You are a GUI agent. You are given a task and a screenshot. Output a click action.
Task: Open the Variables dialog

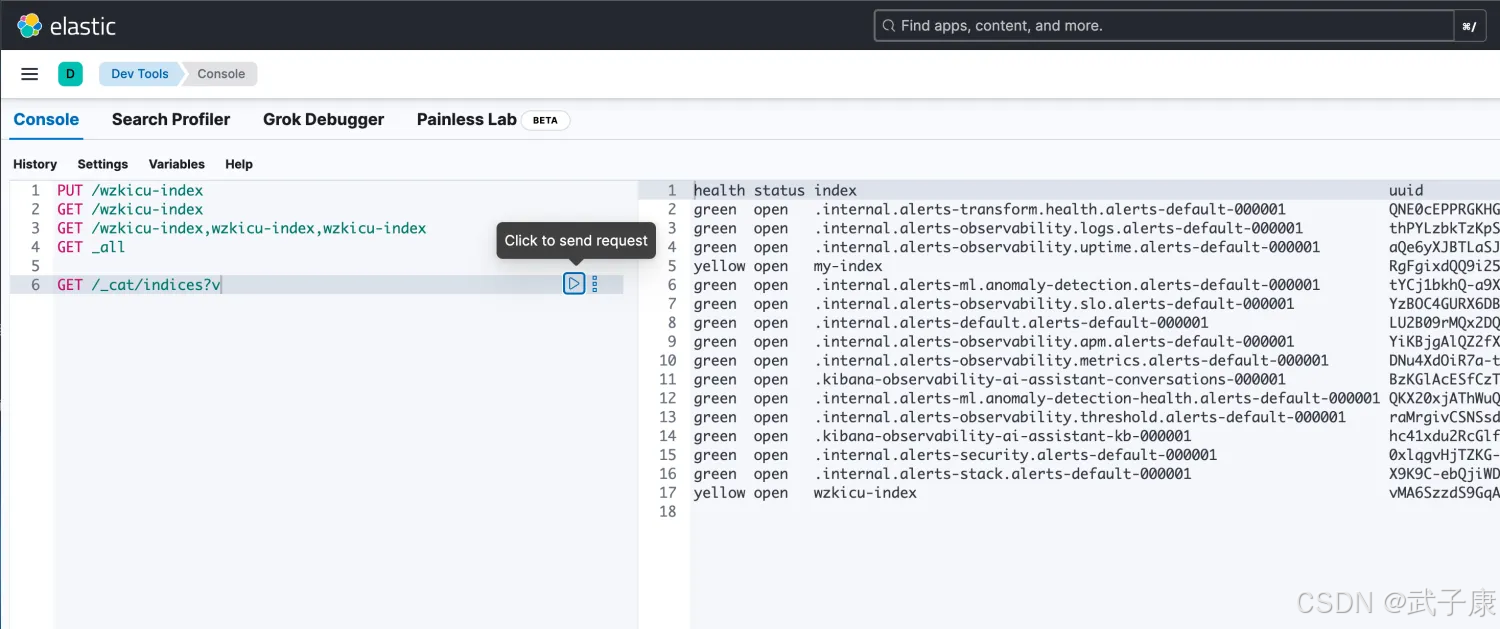[x=176, y=164]
